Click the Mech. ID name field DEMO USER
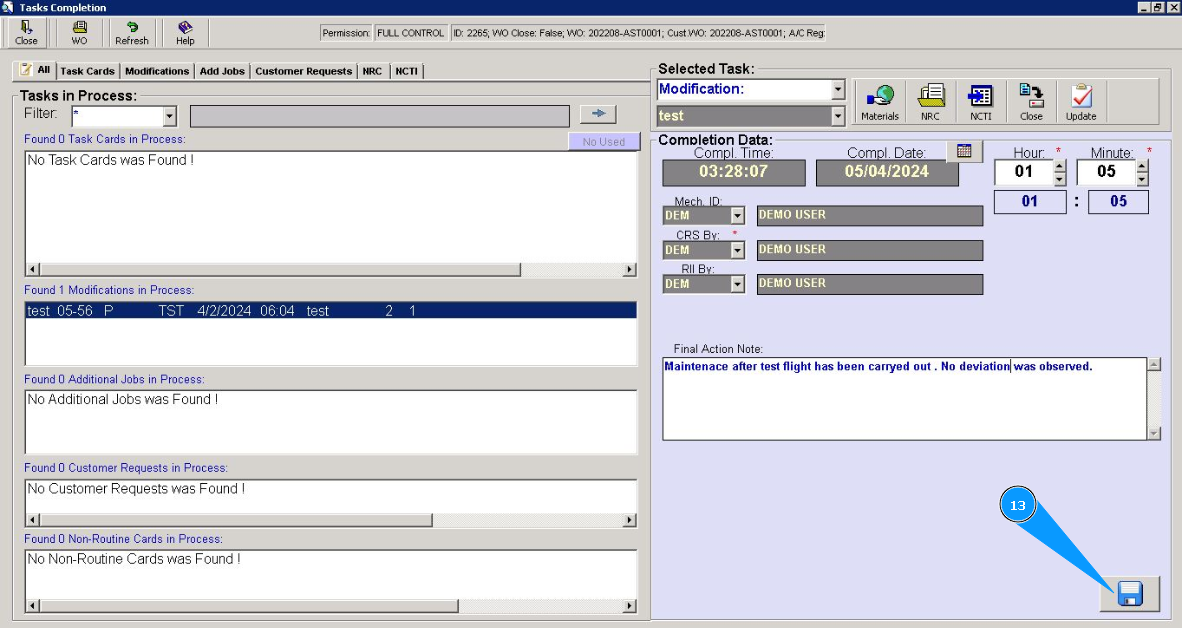Image resolution: width=1182 pixels, height=629 pixels. click(870, 216)
